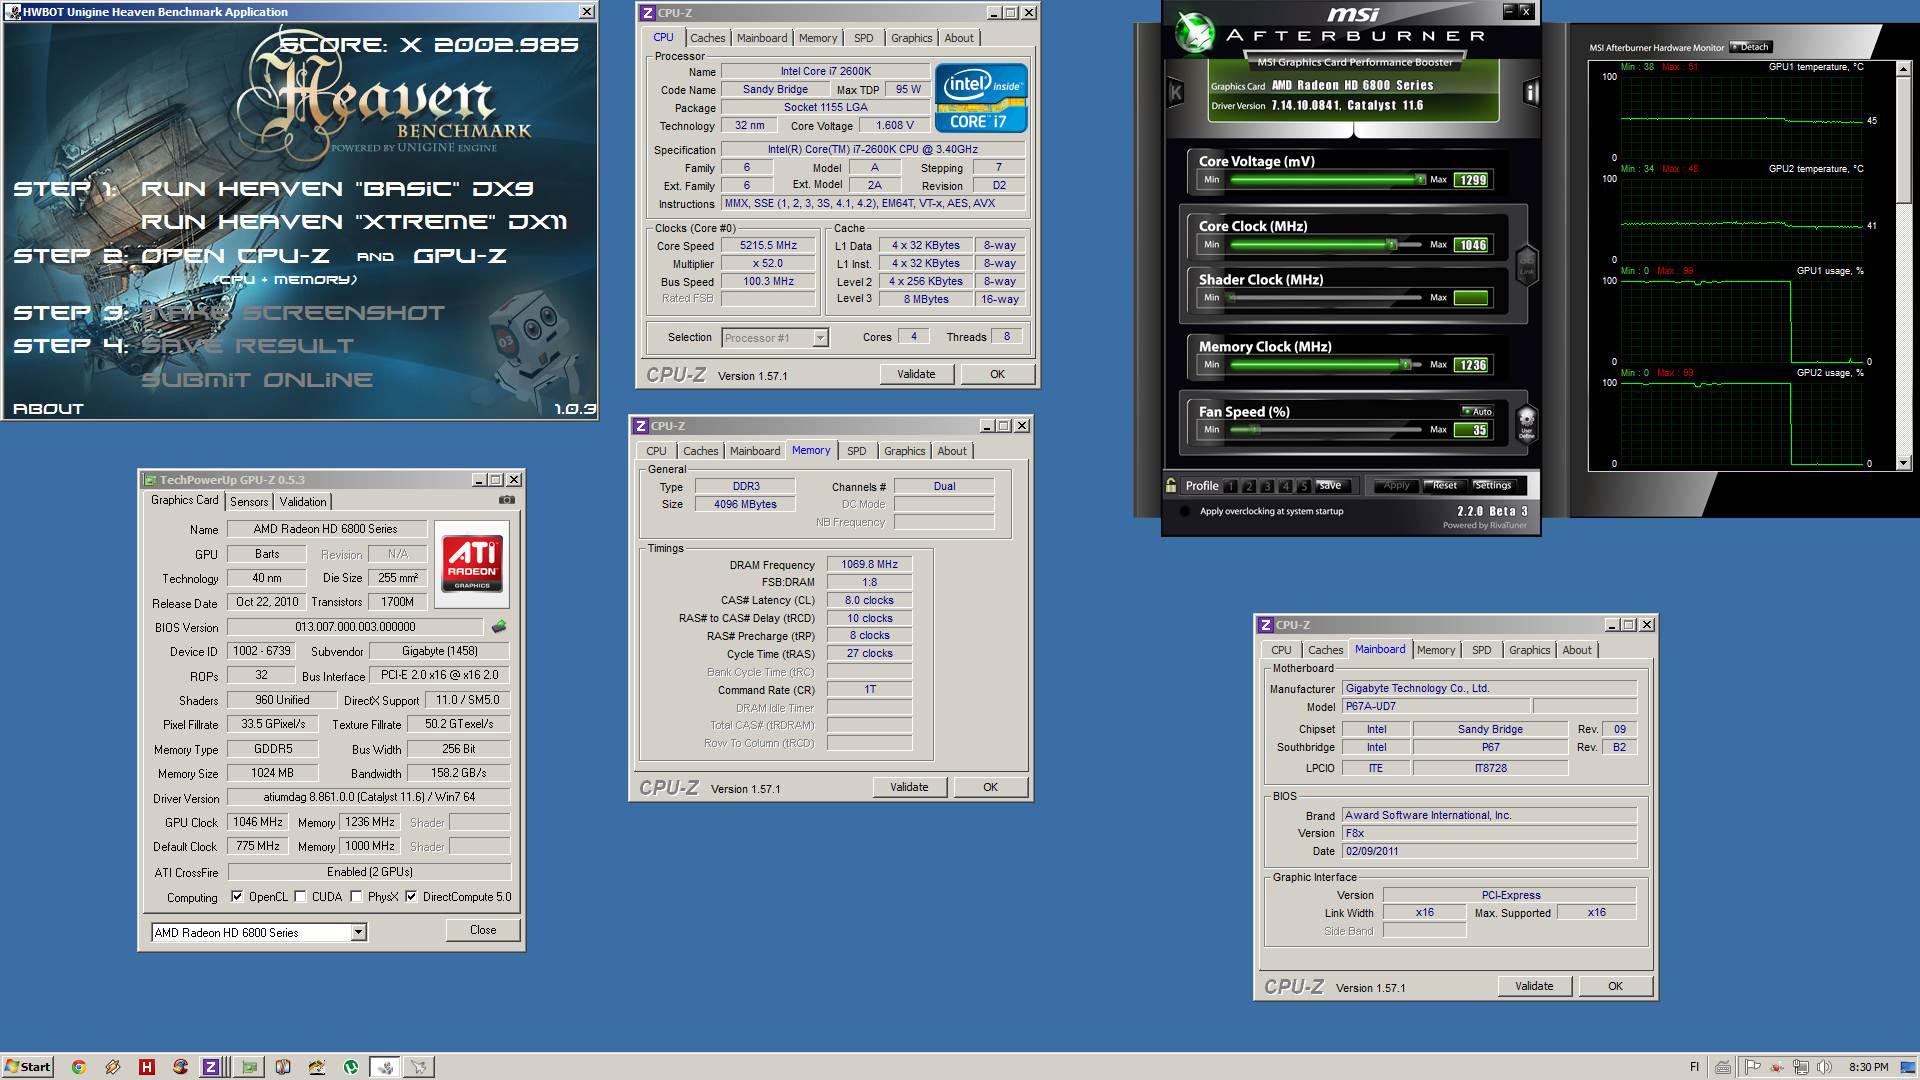
Task: Click the Memory Clock value field 1236
Action: click(x=1472, y=365)
